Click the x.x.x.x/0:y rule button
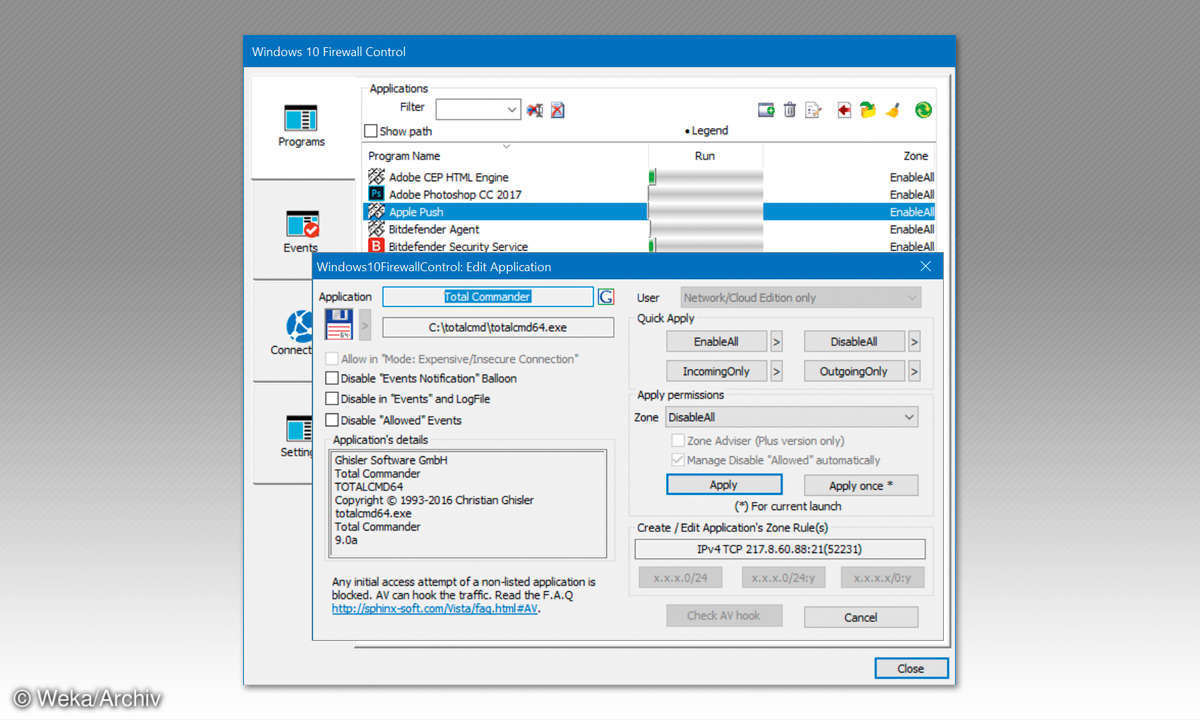The image size is (1200, 720). point(882,577)
